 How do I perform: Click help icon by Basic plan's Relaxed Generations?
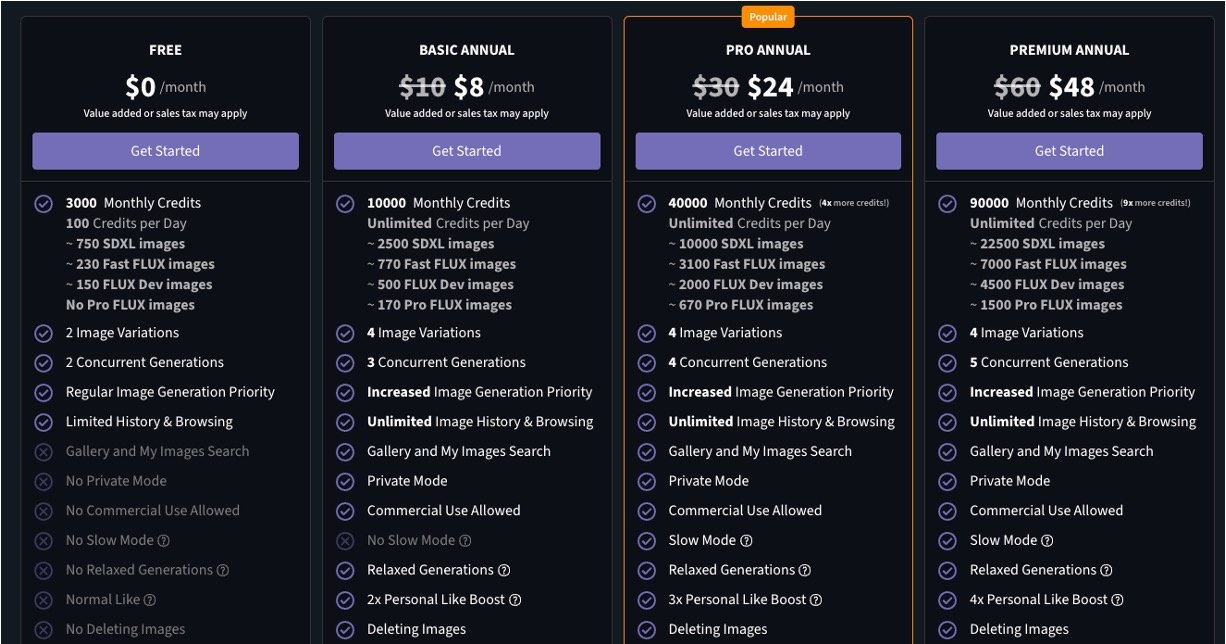(x=504, y=571)
